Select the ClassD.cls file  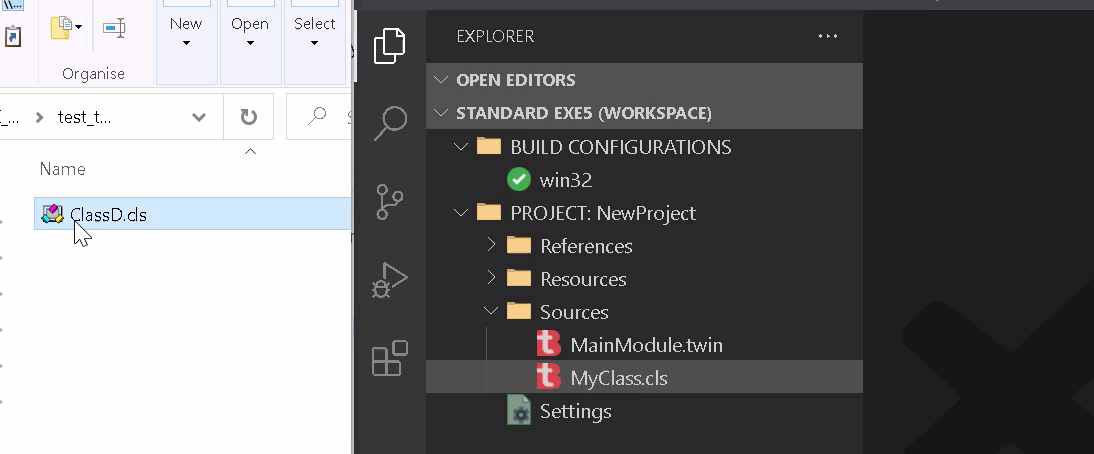(108, 215)
